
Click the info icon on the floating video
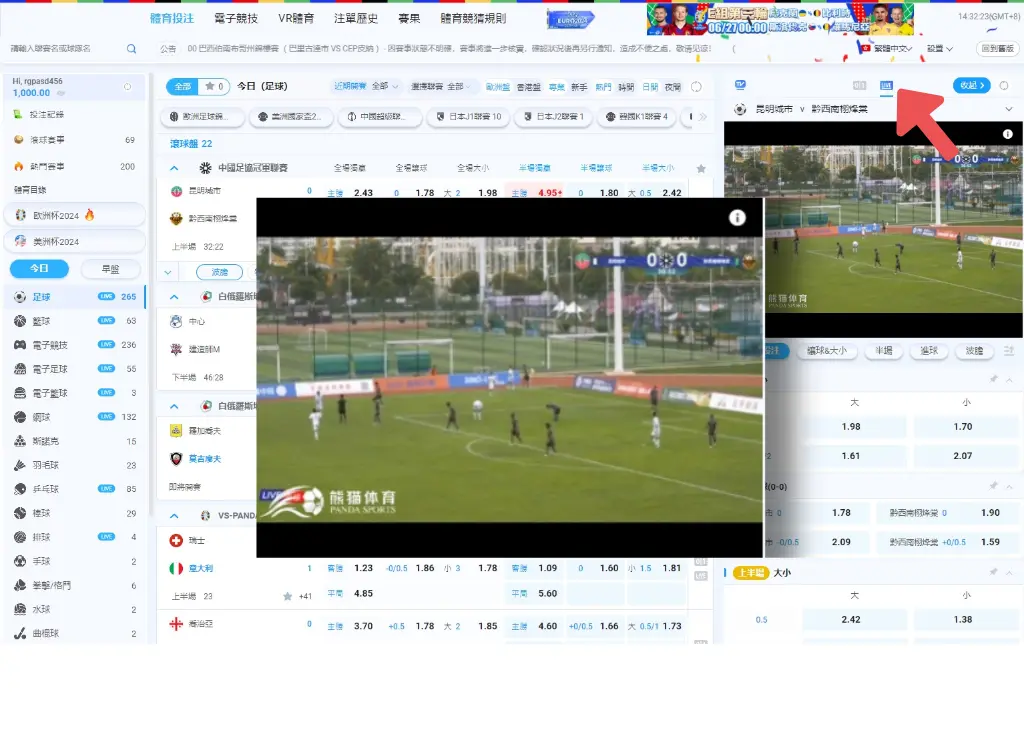pyautogui.click(x=737, y=217)
